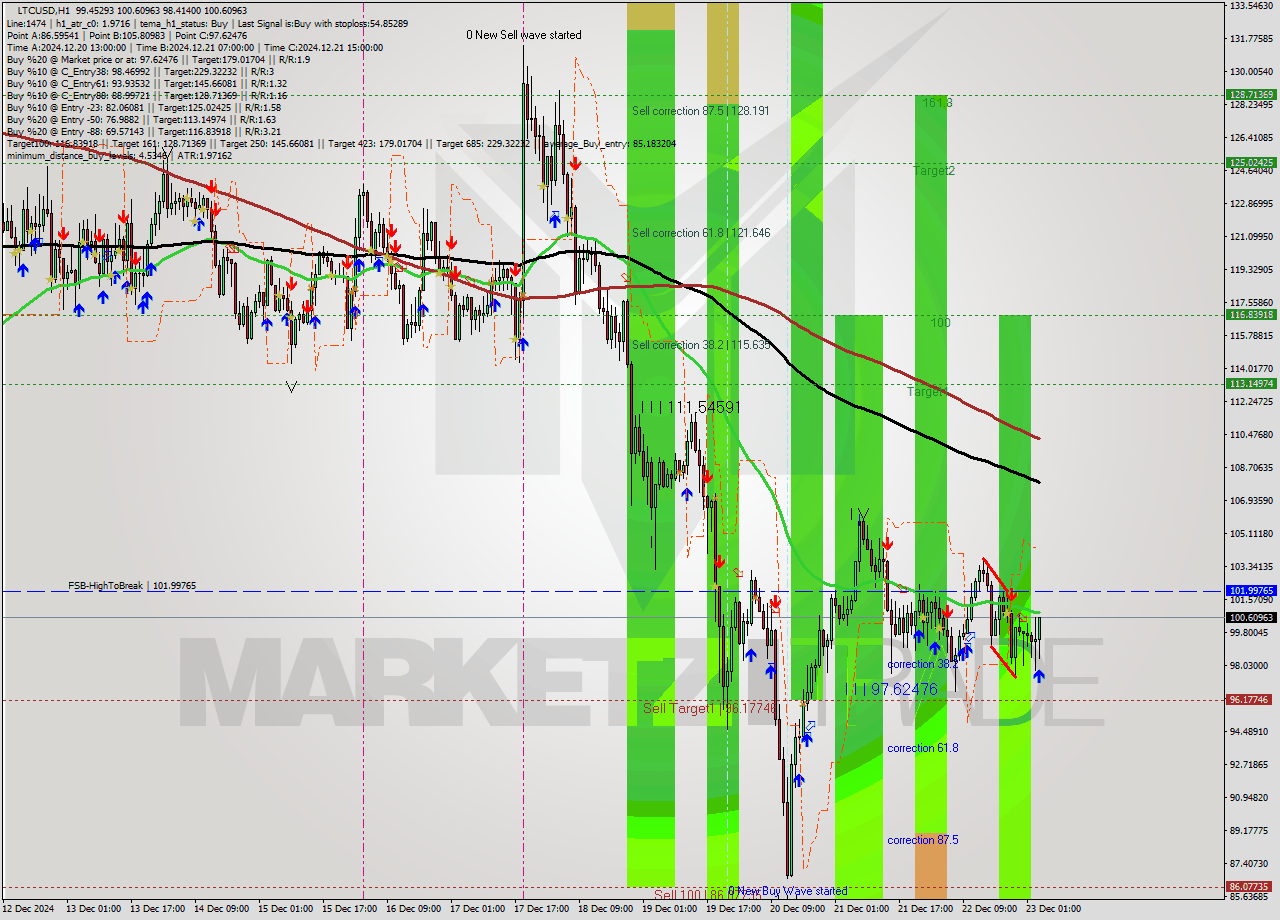Click the 130.00250 price axis value
Viewport: 1280px width, 920px height.
pyautogui.click(x=1251, y=72)
